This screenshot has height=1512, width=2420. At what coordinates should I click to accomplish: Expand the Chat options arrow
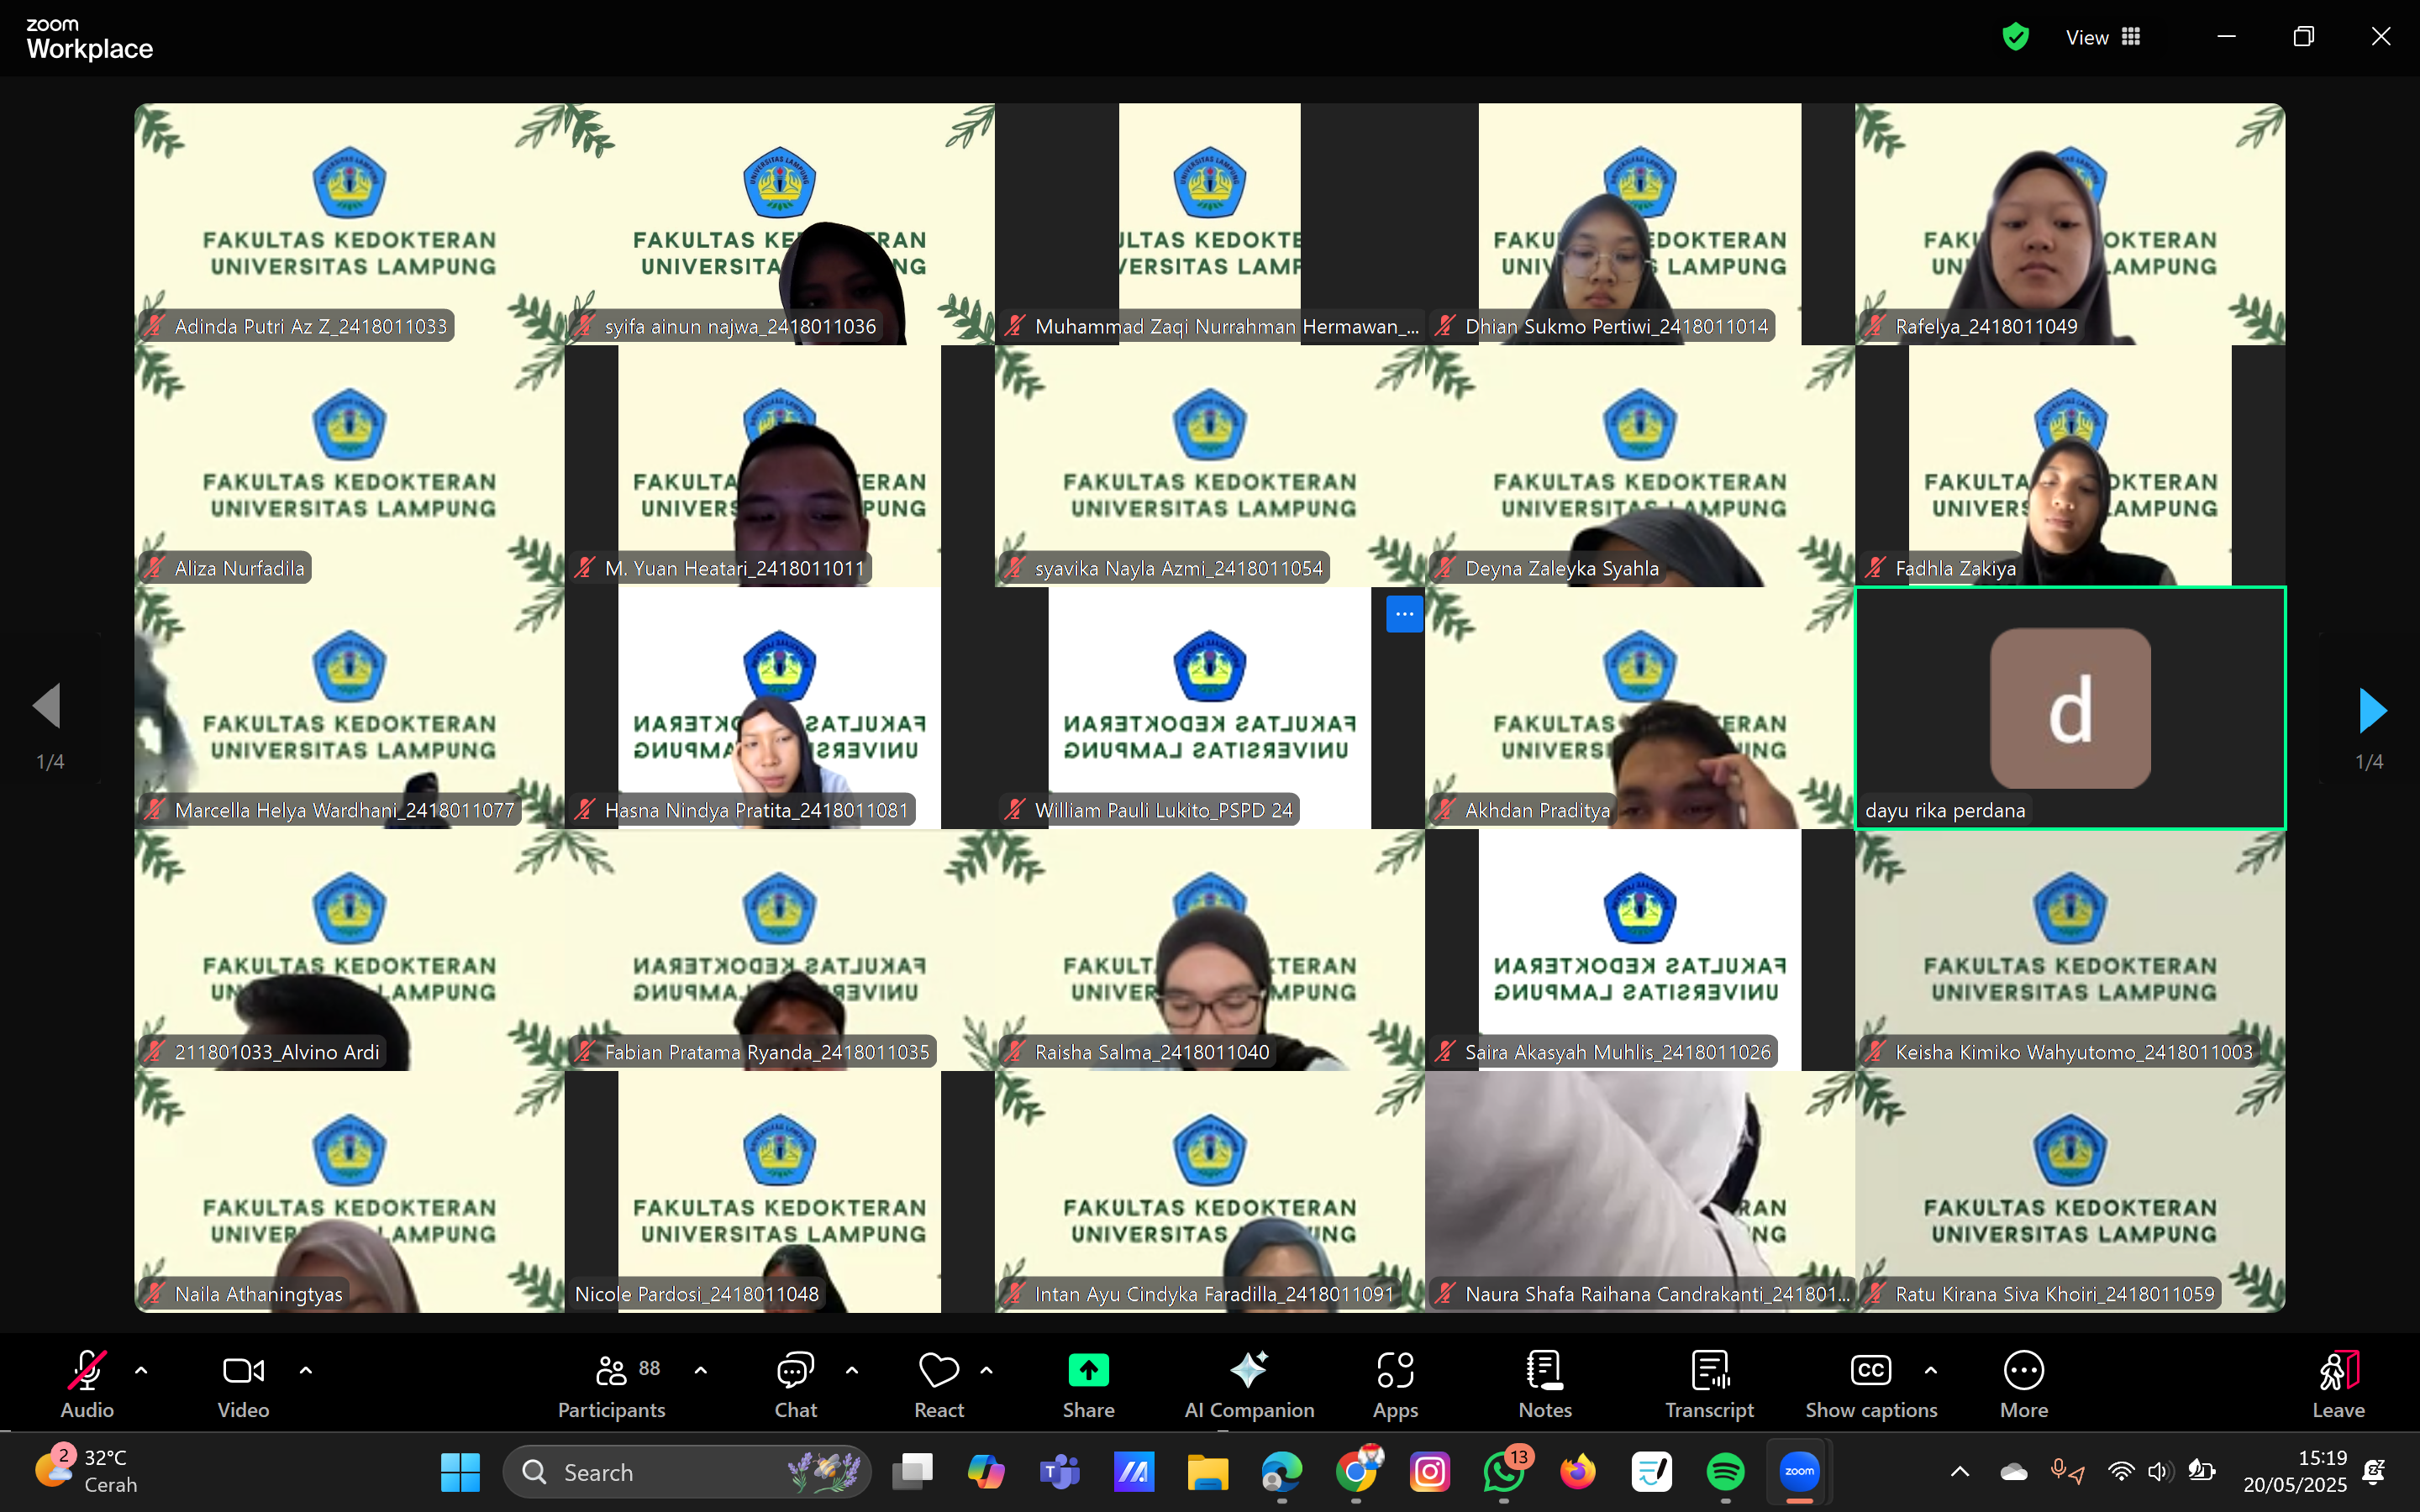[852, 1370]
